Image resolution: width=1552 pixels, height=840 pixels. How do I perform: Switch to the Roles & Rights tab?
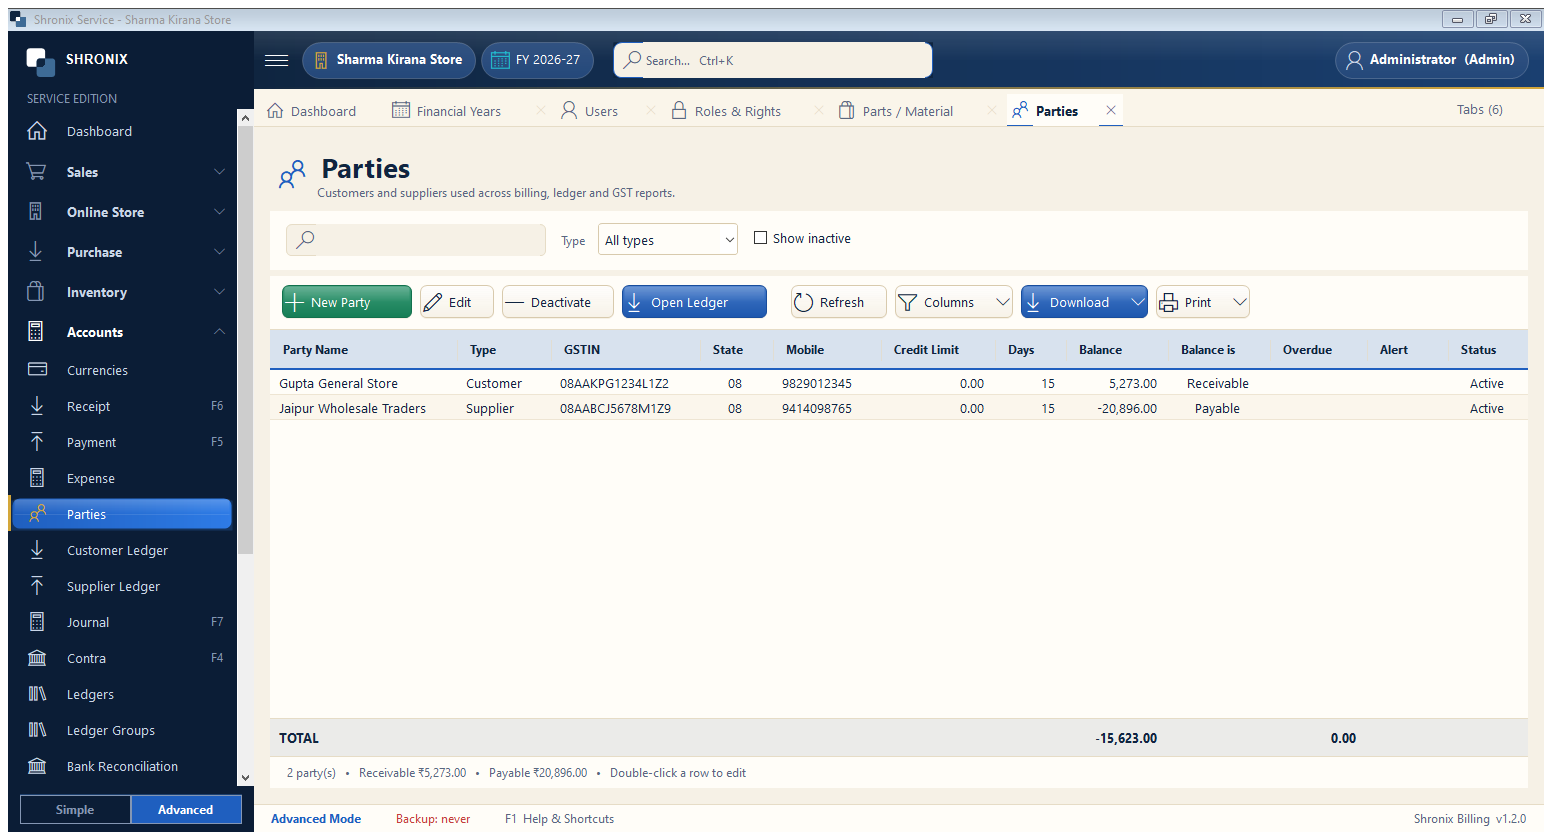click(x=738, y=111)
